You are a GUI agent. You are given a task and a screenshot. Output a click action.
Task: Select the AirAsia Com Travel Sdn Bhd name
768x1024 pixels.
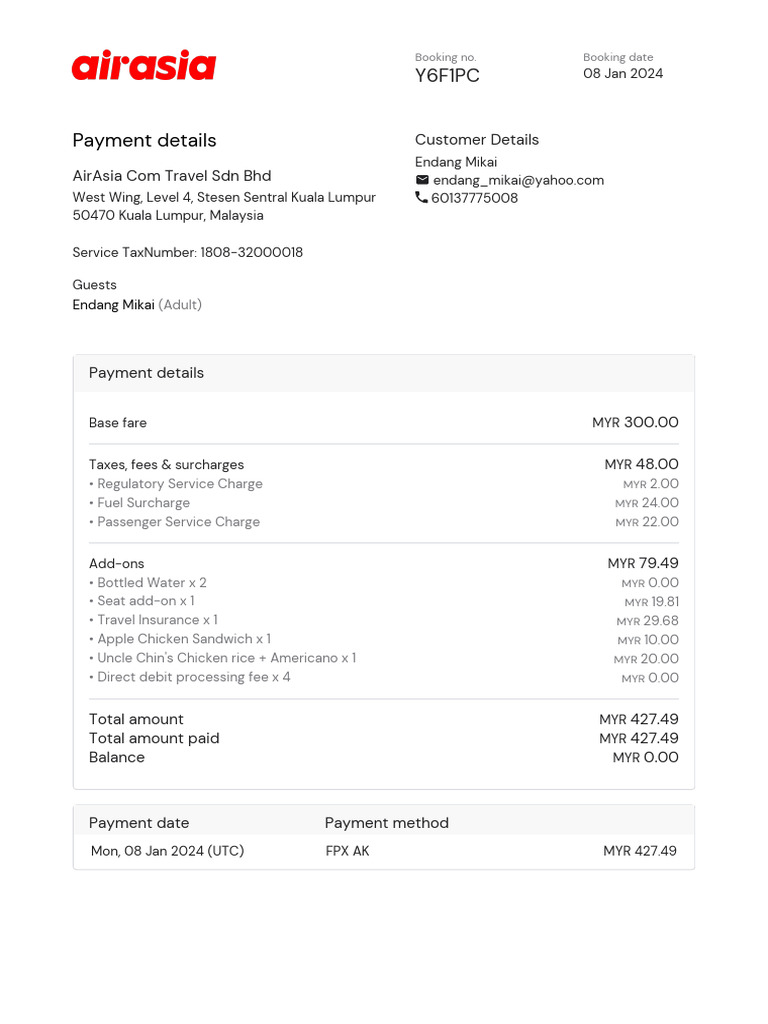click(172, 176)
